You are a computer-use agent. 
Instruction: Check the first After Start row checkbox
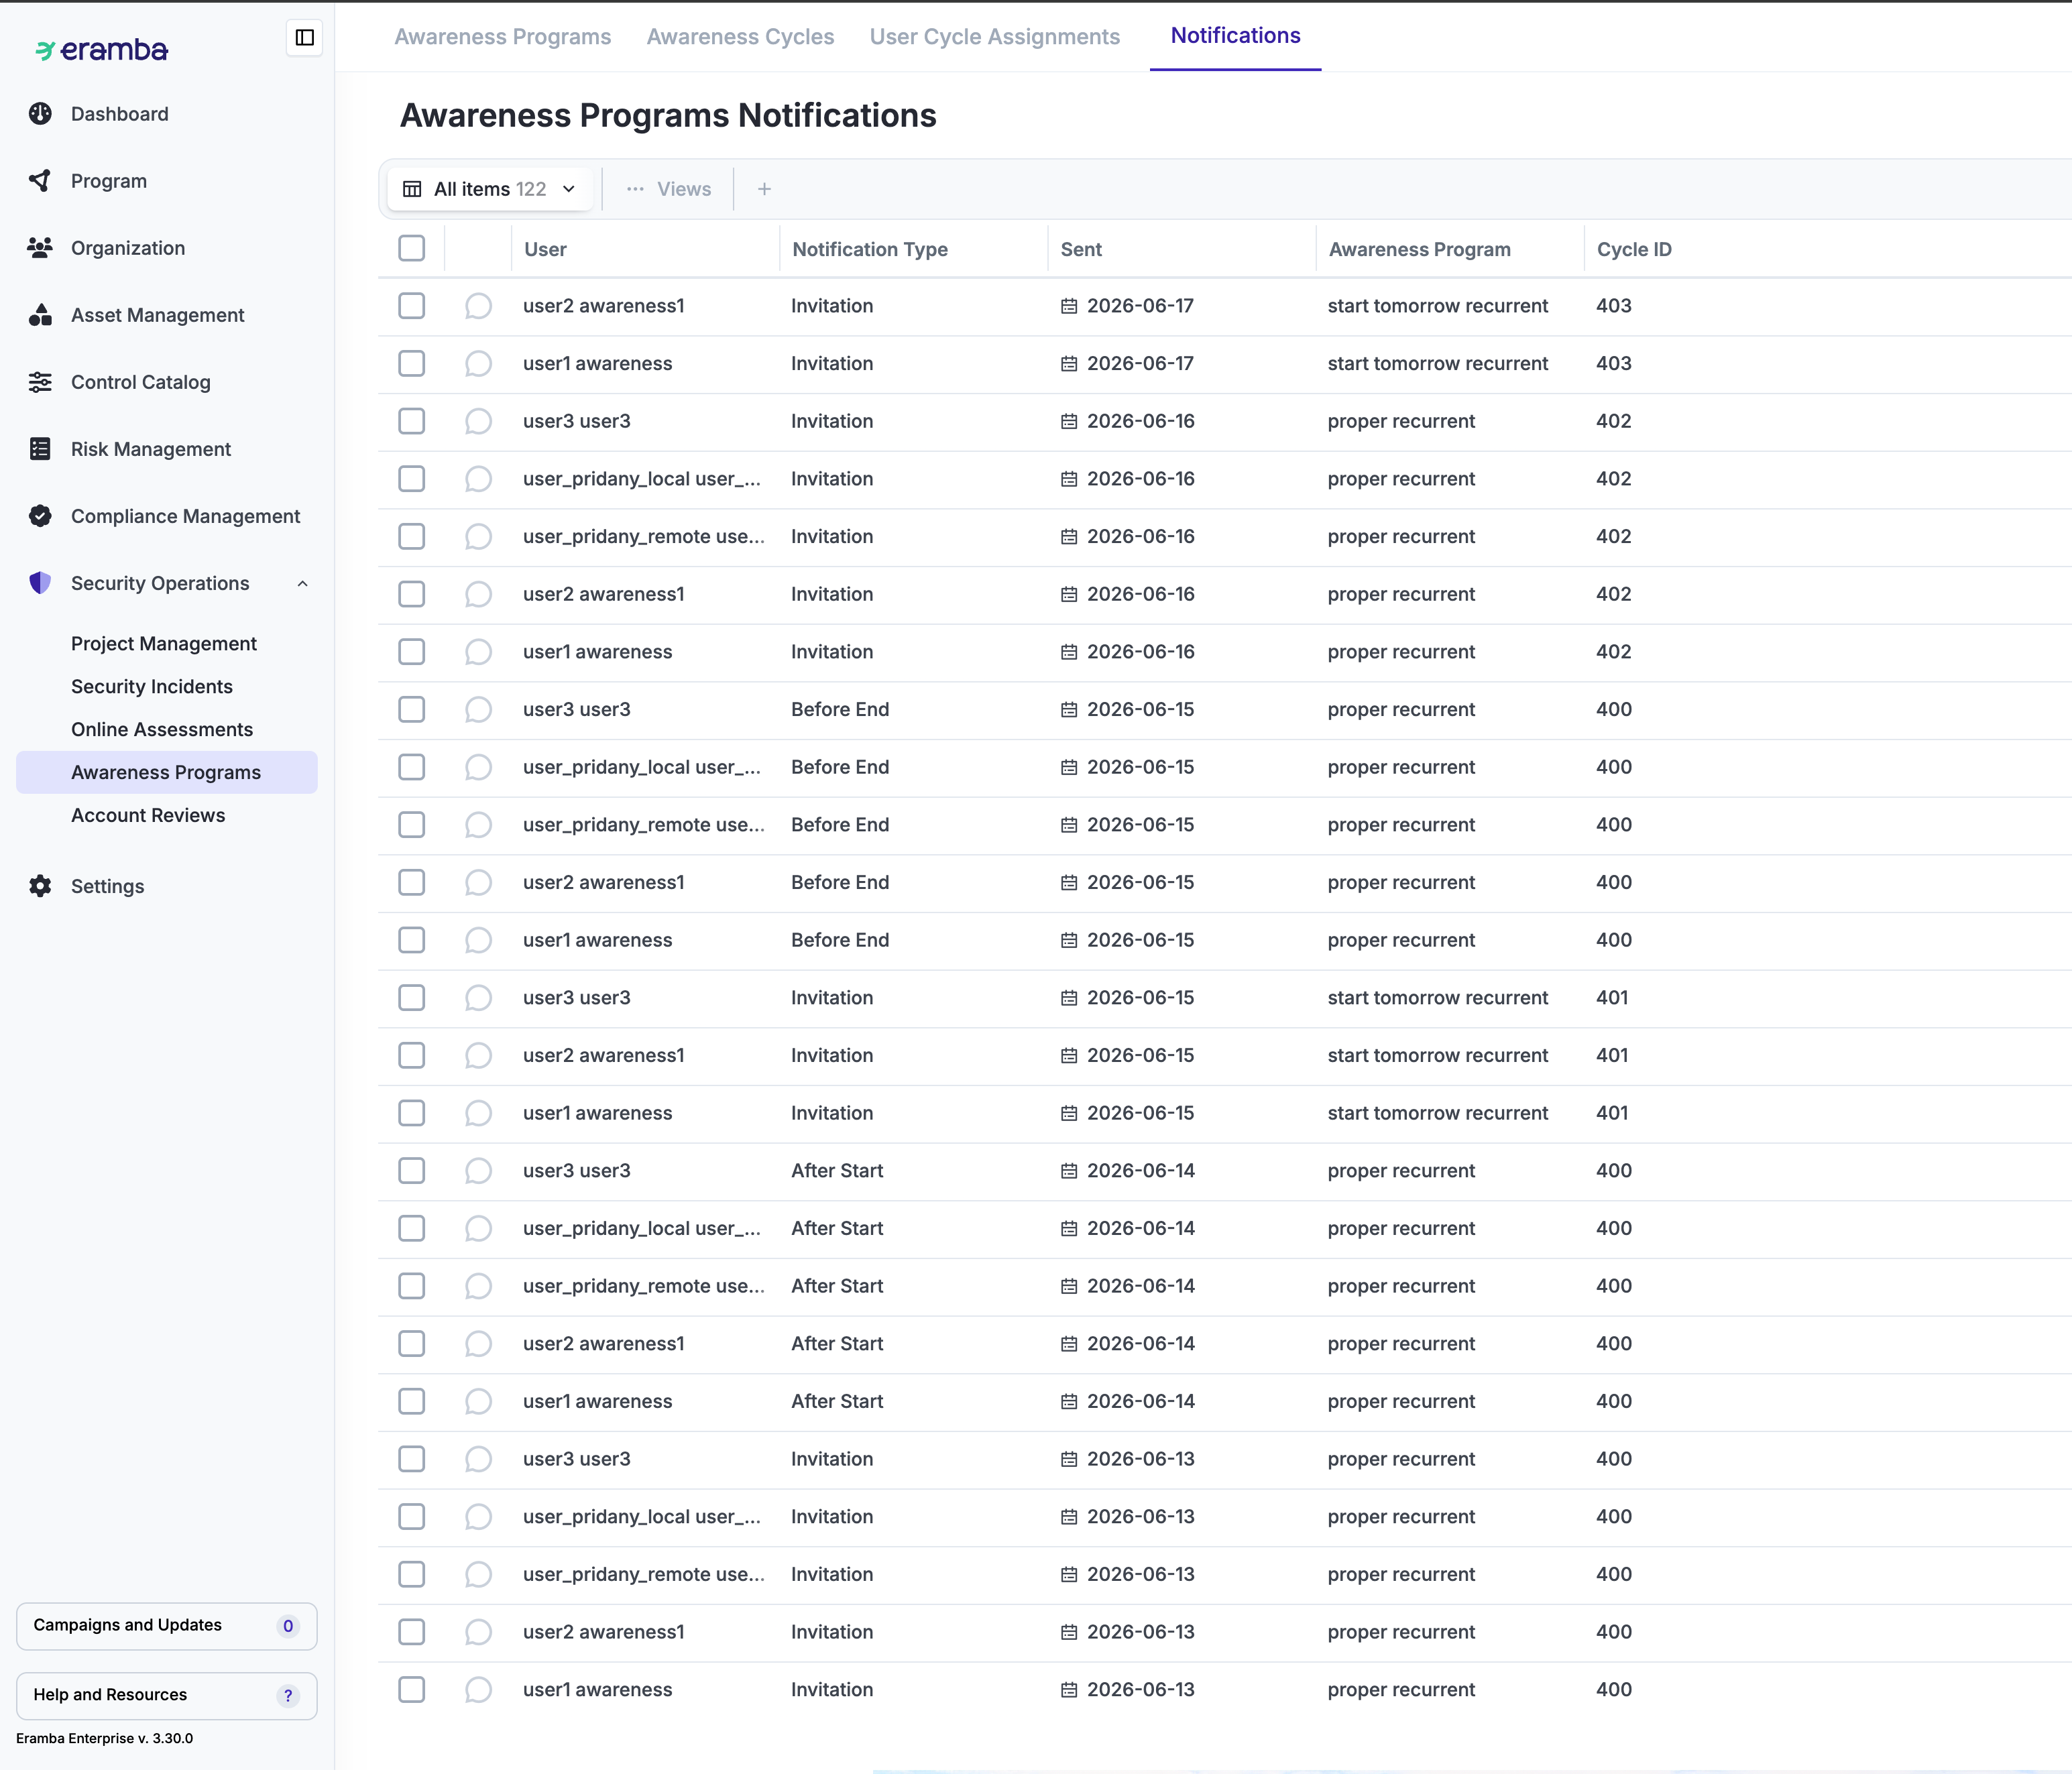tap(412, 1171)
